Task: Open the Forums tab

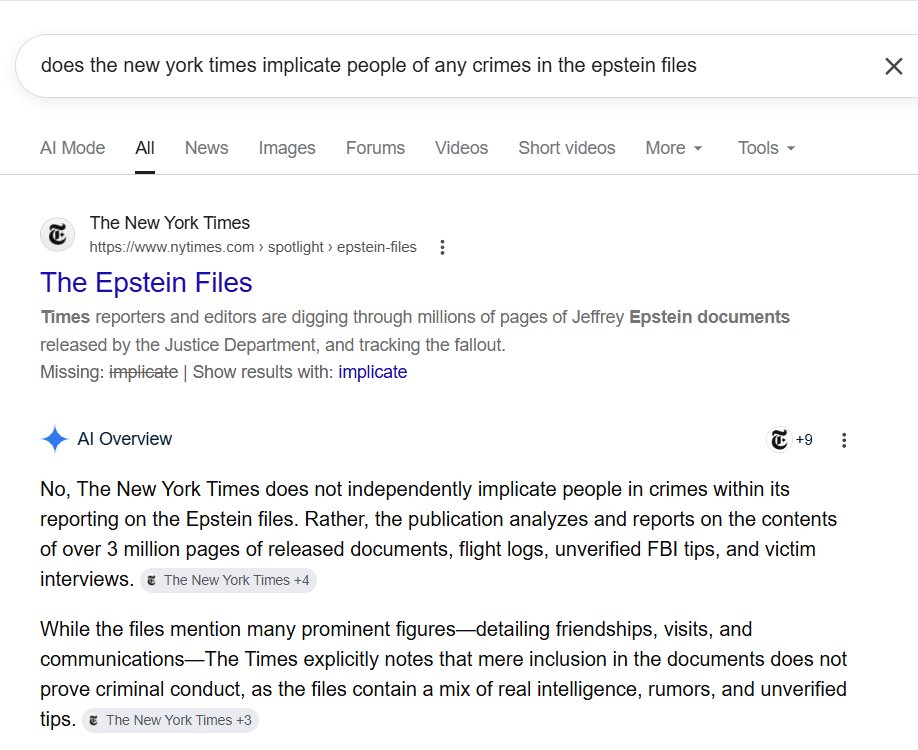Action: (x=375, y=148)
